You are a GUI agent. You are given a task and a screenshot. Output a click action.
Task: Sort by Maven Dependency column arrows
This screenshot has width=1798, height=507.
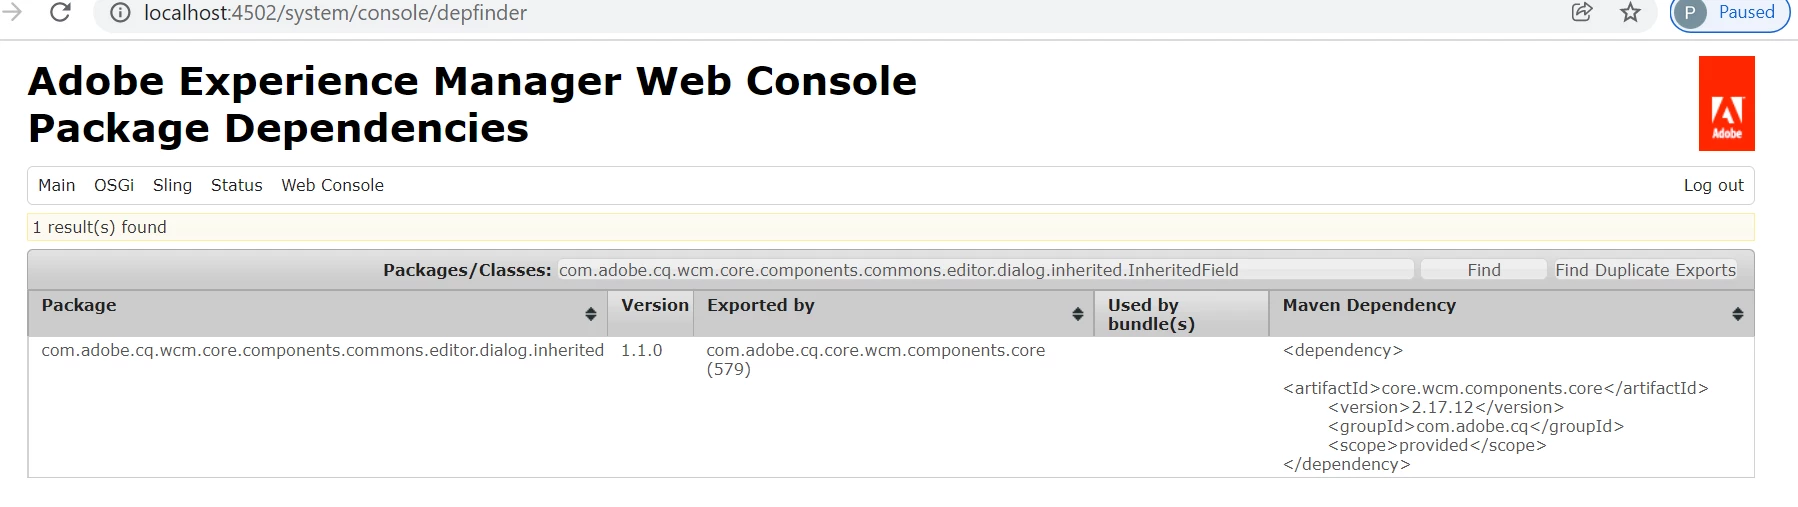[1738, 314]
